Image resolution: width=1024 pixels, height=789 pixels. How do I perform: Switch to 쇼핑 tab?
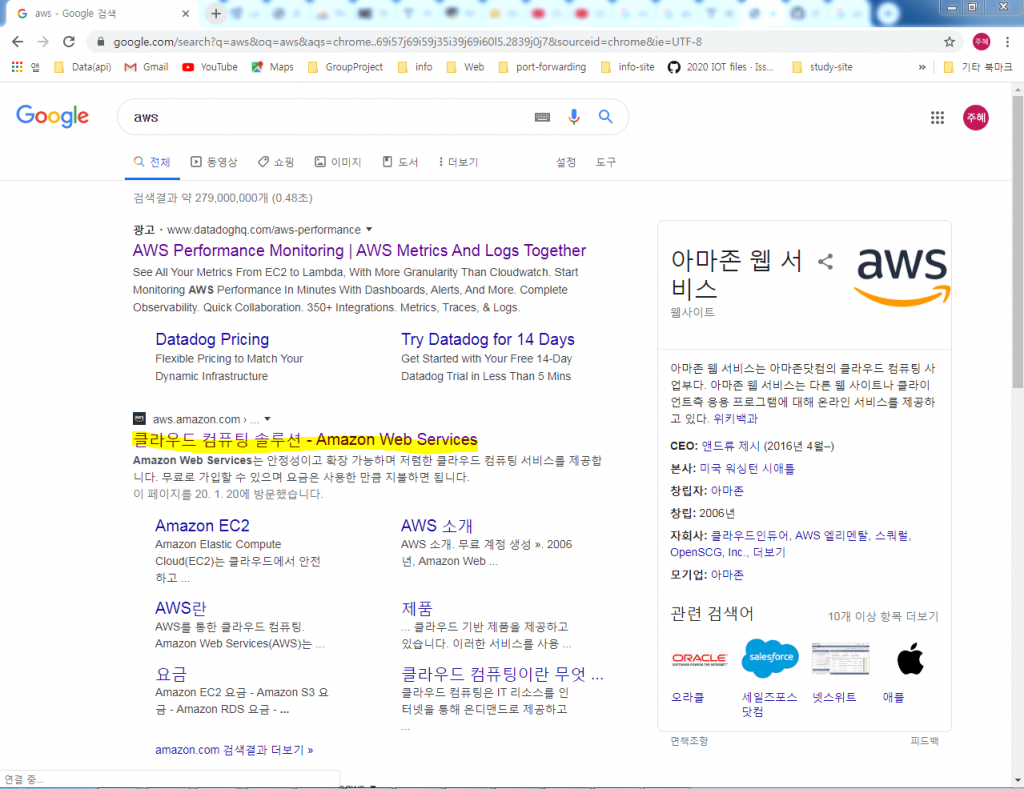tap(276, 162)
